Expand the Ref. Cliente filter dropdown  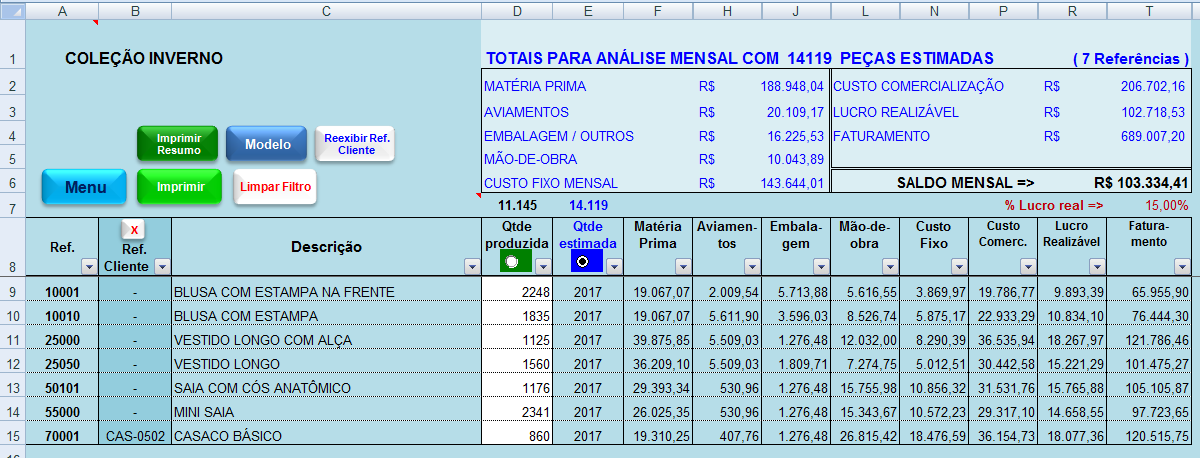(x=161, y=267)
